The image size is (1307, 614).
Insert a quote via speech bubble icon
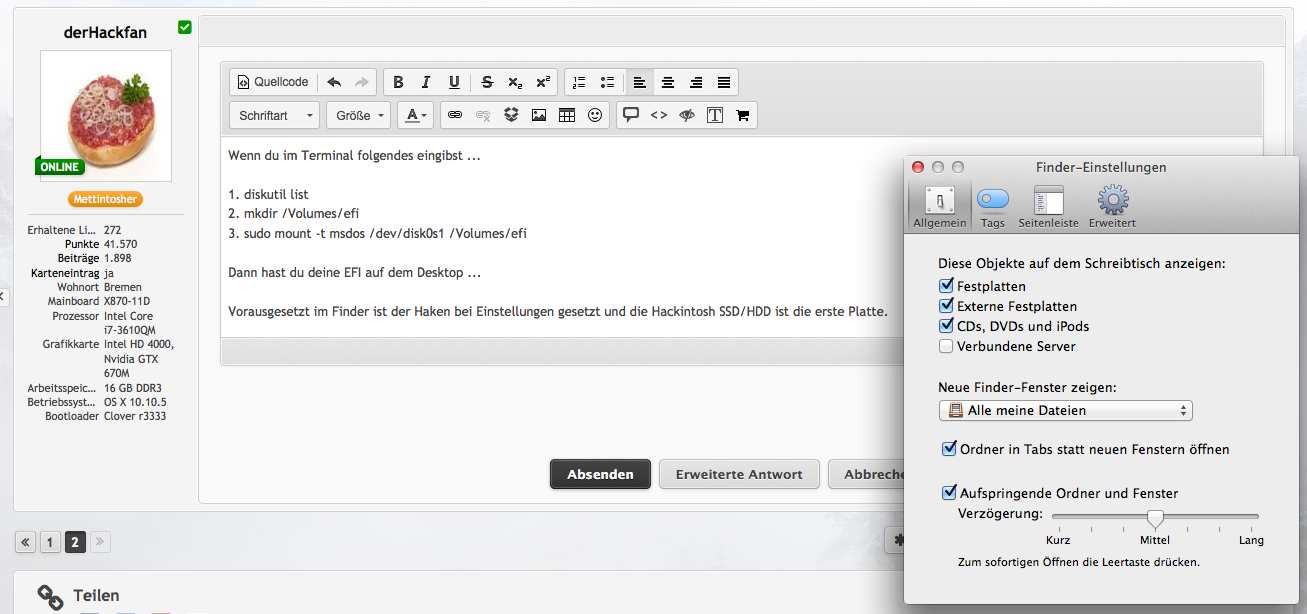631,115
